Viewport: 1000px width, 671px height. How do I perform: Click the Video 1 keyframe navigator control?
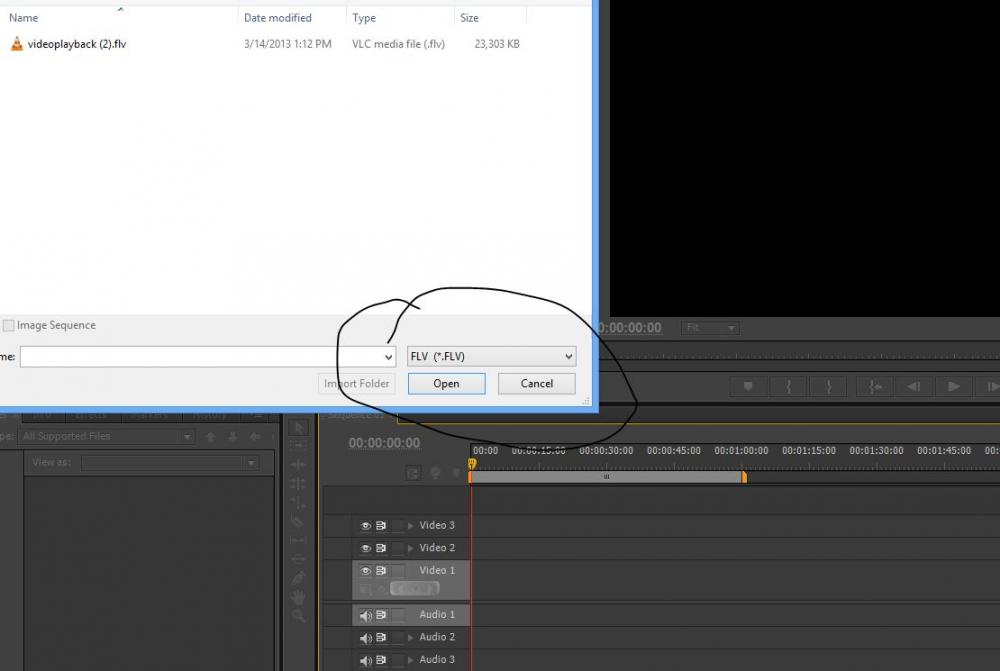click(415, 588)
